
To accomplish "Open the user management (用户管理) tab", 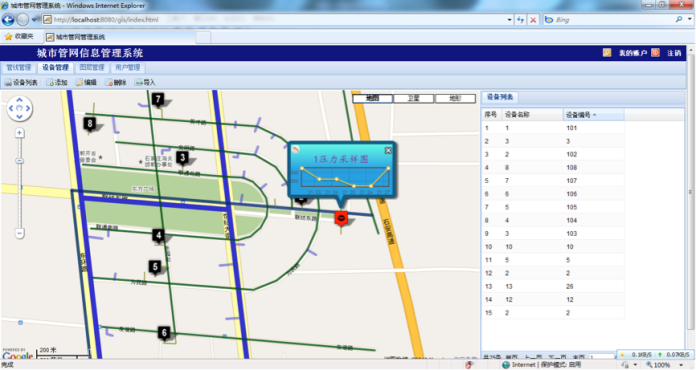I will coord(128,67).
